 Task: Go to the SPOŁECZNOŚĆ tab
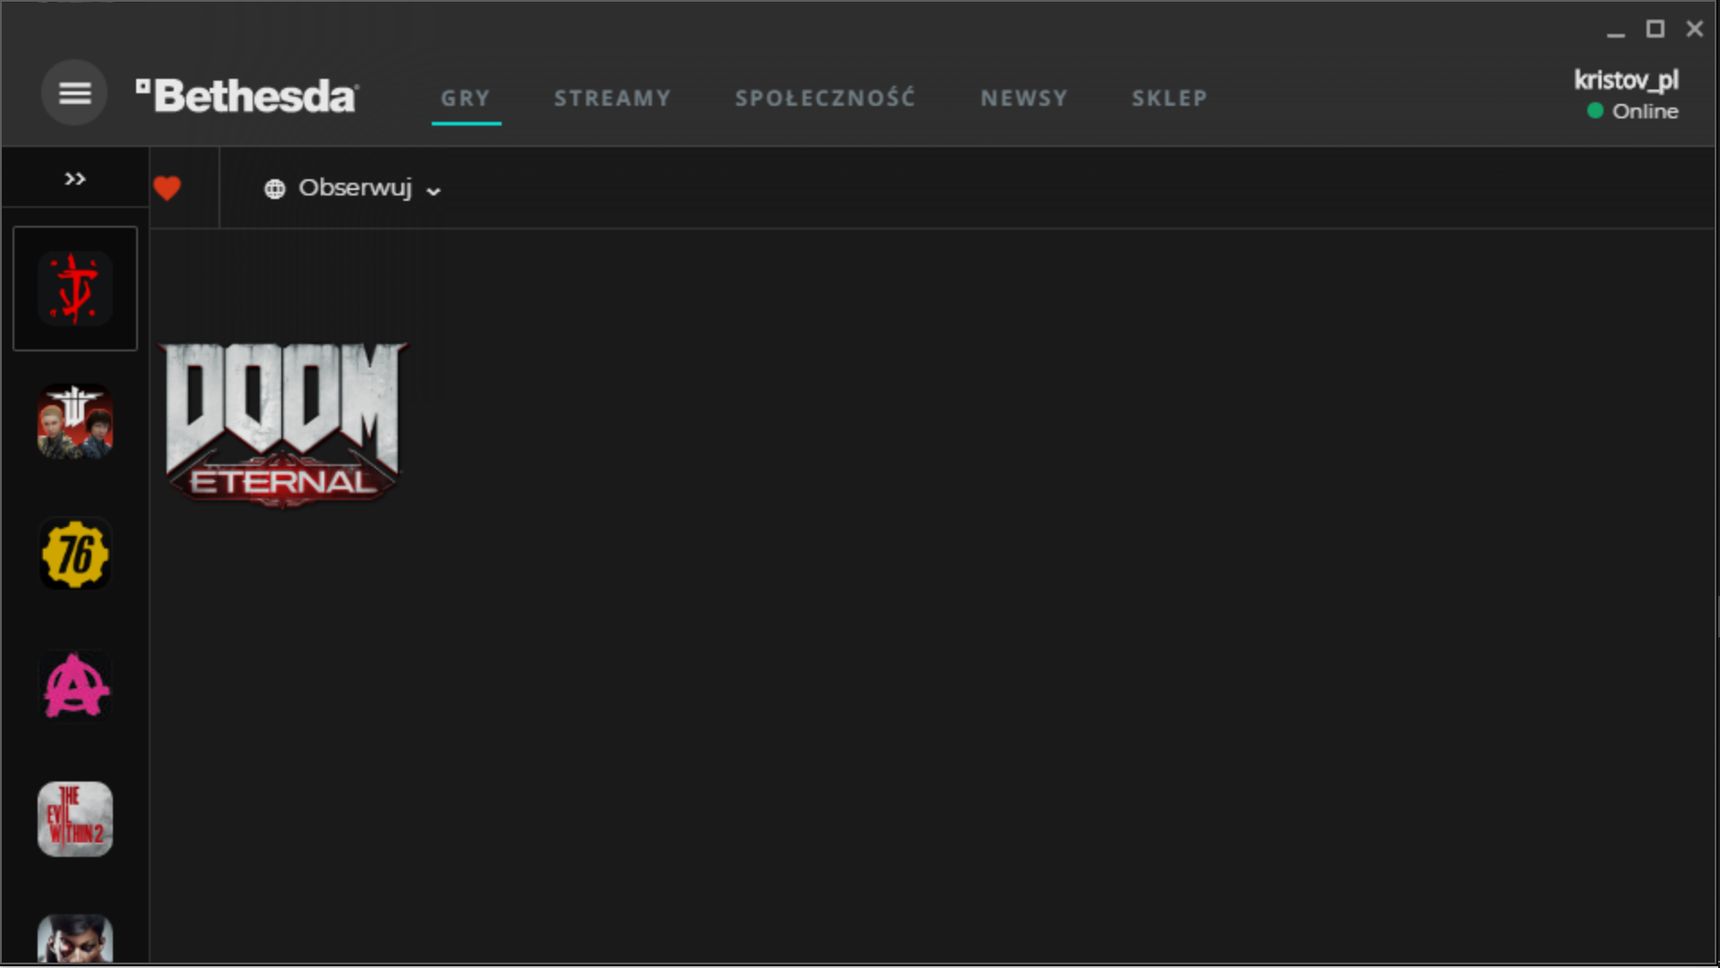(825, 98)
